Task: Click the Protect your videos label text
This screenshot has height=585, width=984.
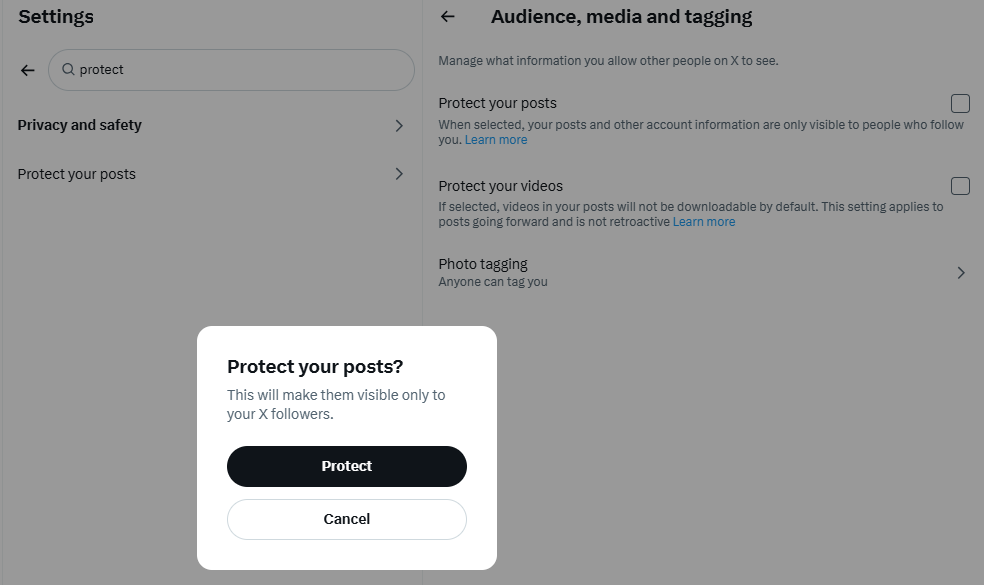Action: click(501, 186)
